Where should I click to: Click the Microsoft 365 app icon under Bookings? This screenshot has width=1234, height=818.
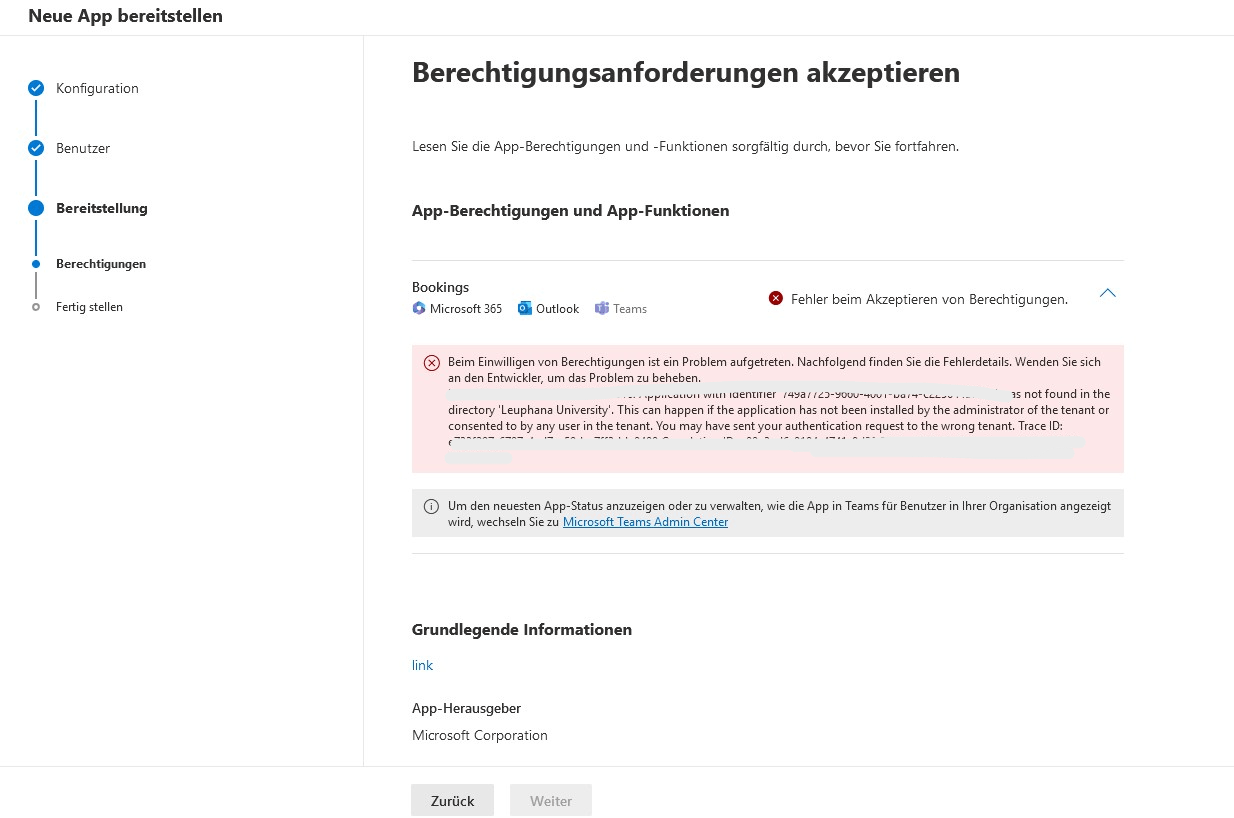tap(419, 308)
